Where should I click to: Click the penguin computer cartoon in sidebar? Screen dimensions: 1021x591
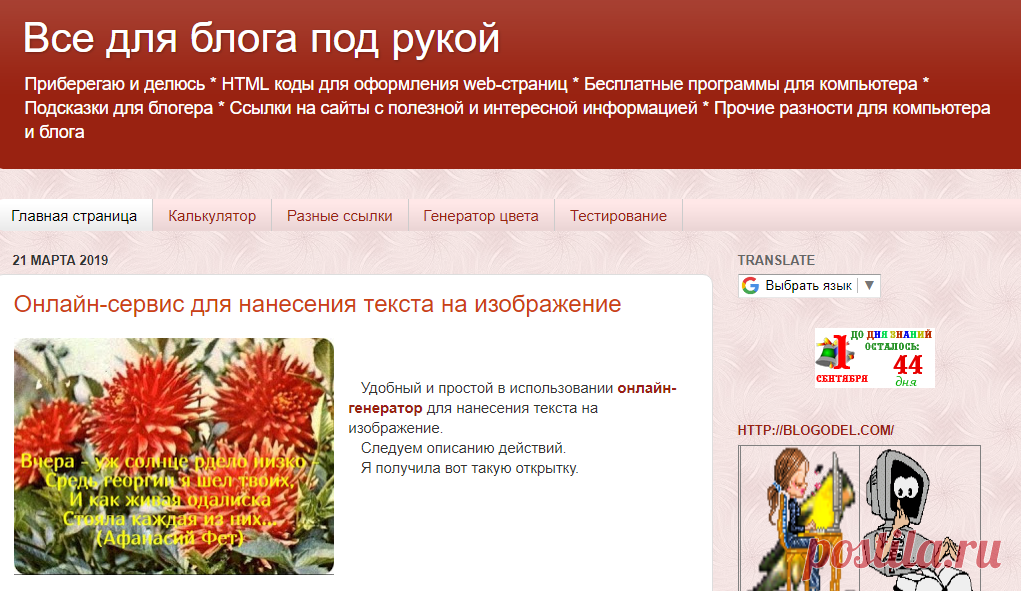tap(903, 510)
